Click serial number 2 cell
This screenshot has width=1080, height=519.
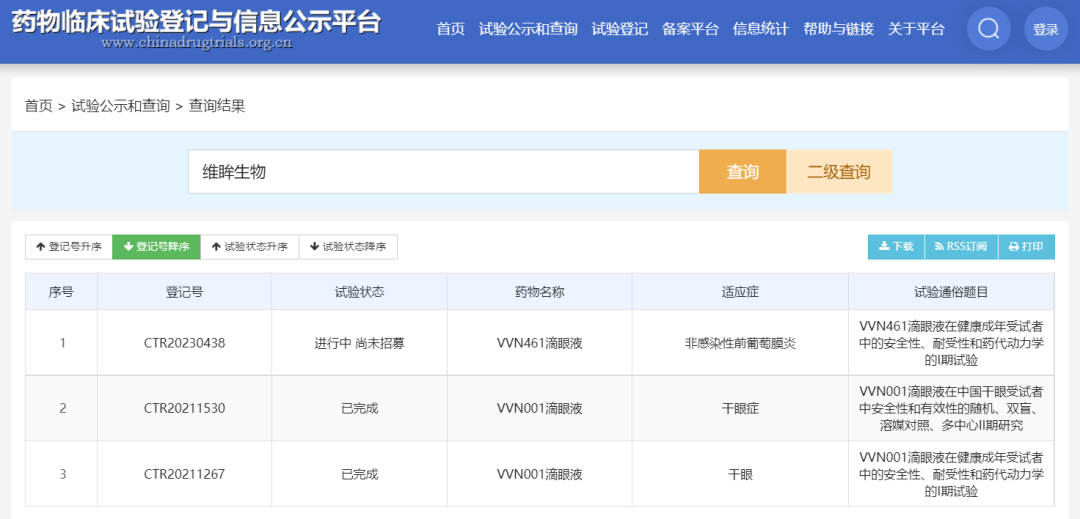63,409
